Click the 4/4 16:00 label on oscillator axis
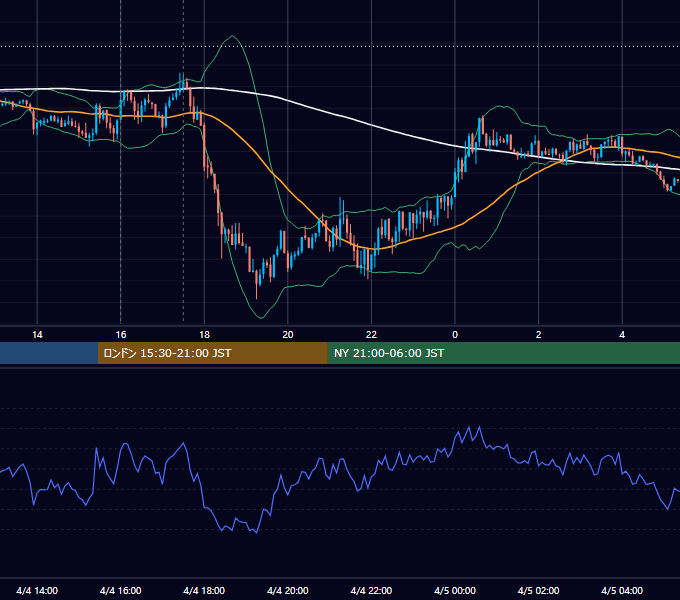Image resolution: width=680 pixels, height=600 pixels. (x=121, y=590)
